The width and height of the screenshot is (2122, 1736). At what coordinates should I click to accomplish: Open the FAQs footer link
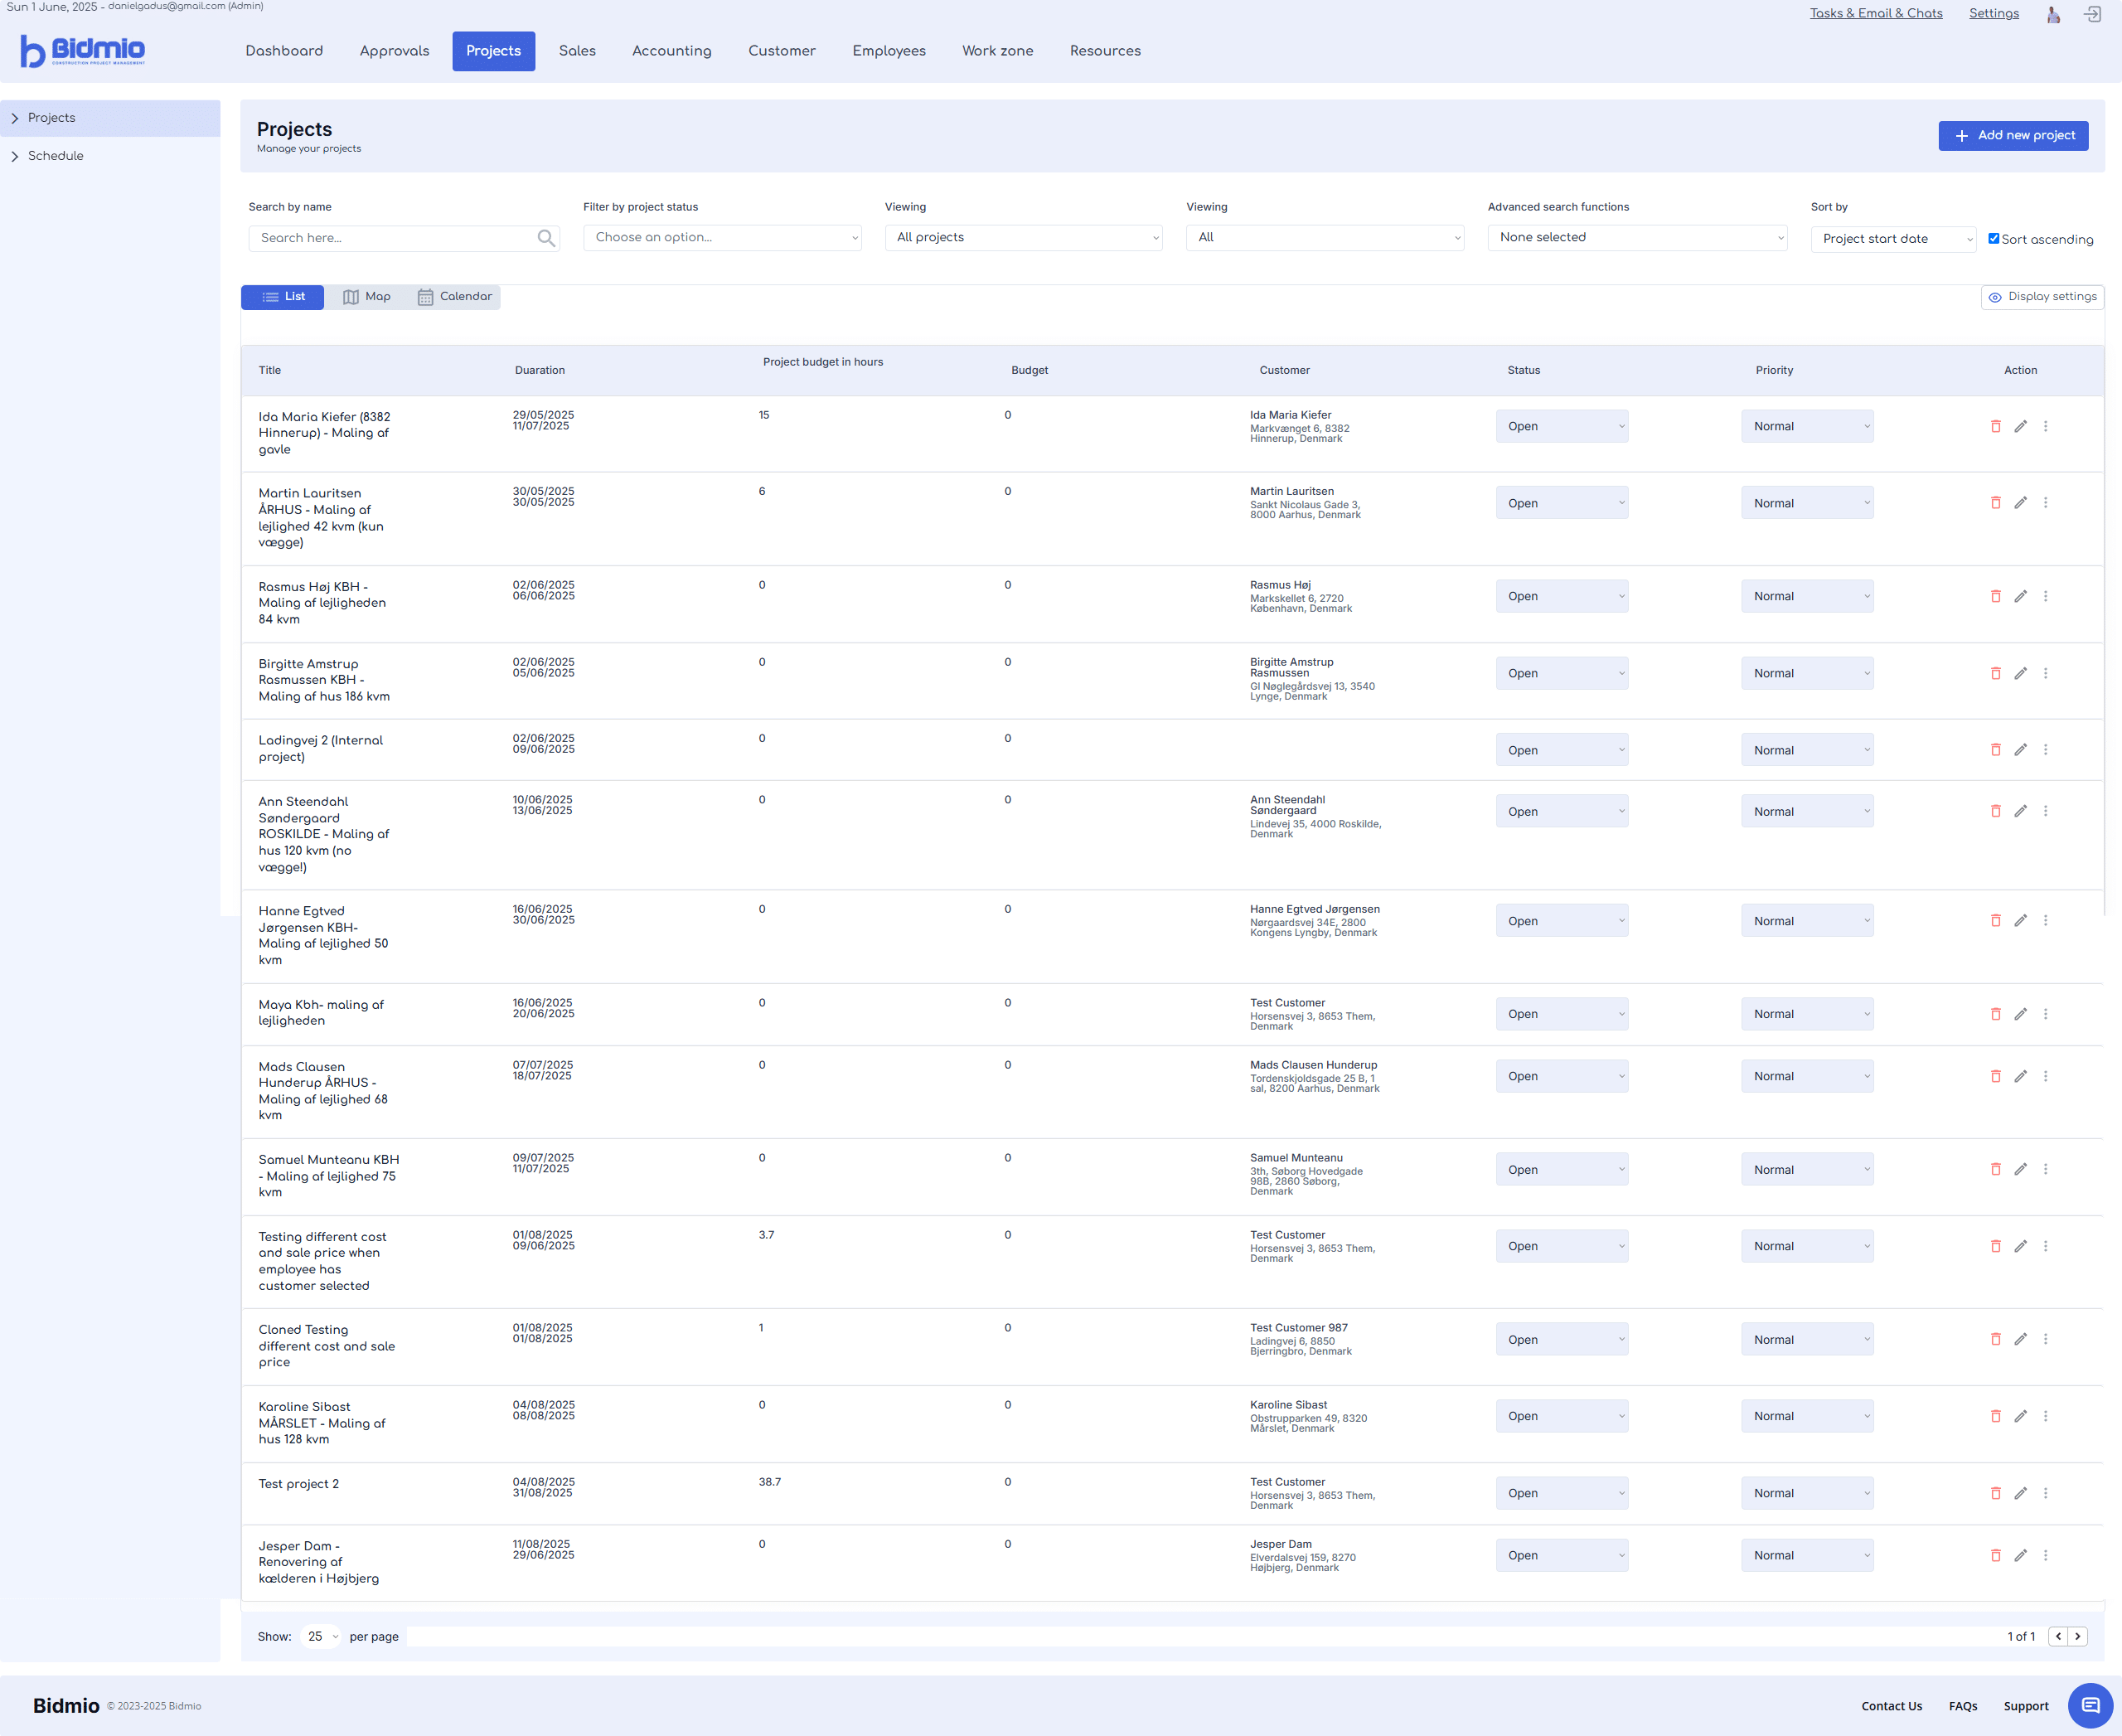(1962, 1706)
